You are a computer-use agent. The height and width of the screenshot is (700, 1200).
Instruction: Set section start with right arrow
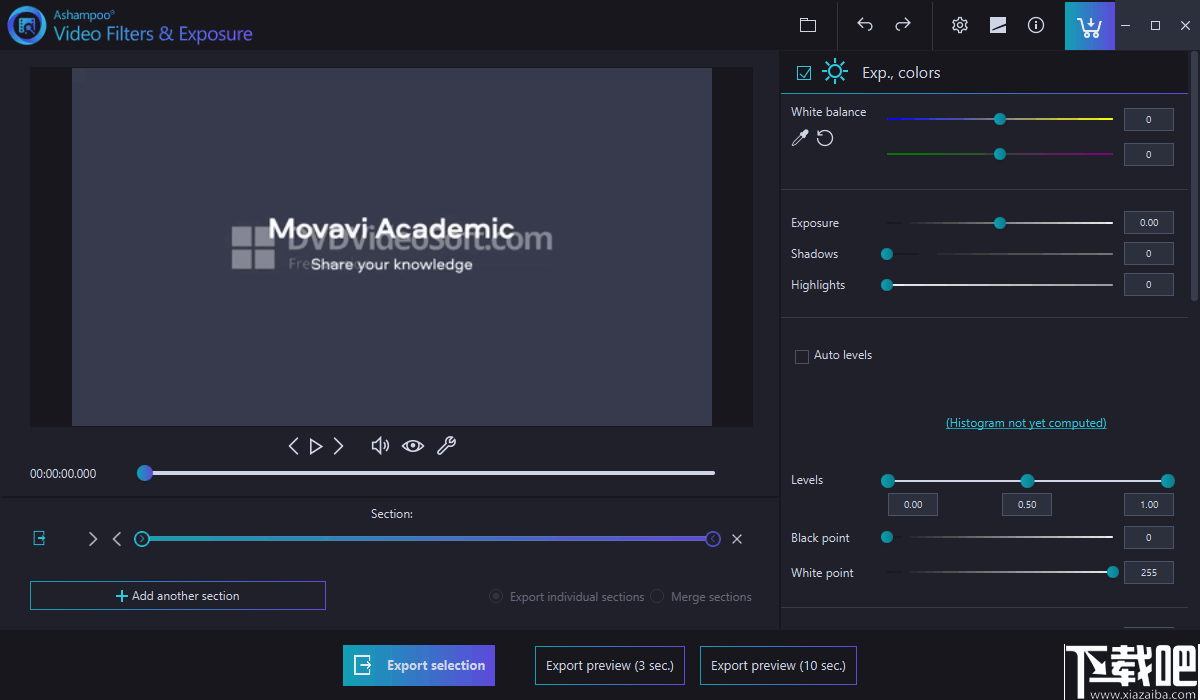coord(93,539)
